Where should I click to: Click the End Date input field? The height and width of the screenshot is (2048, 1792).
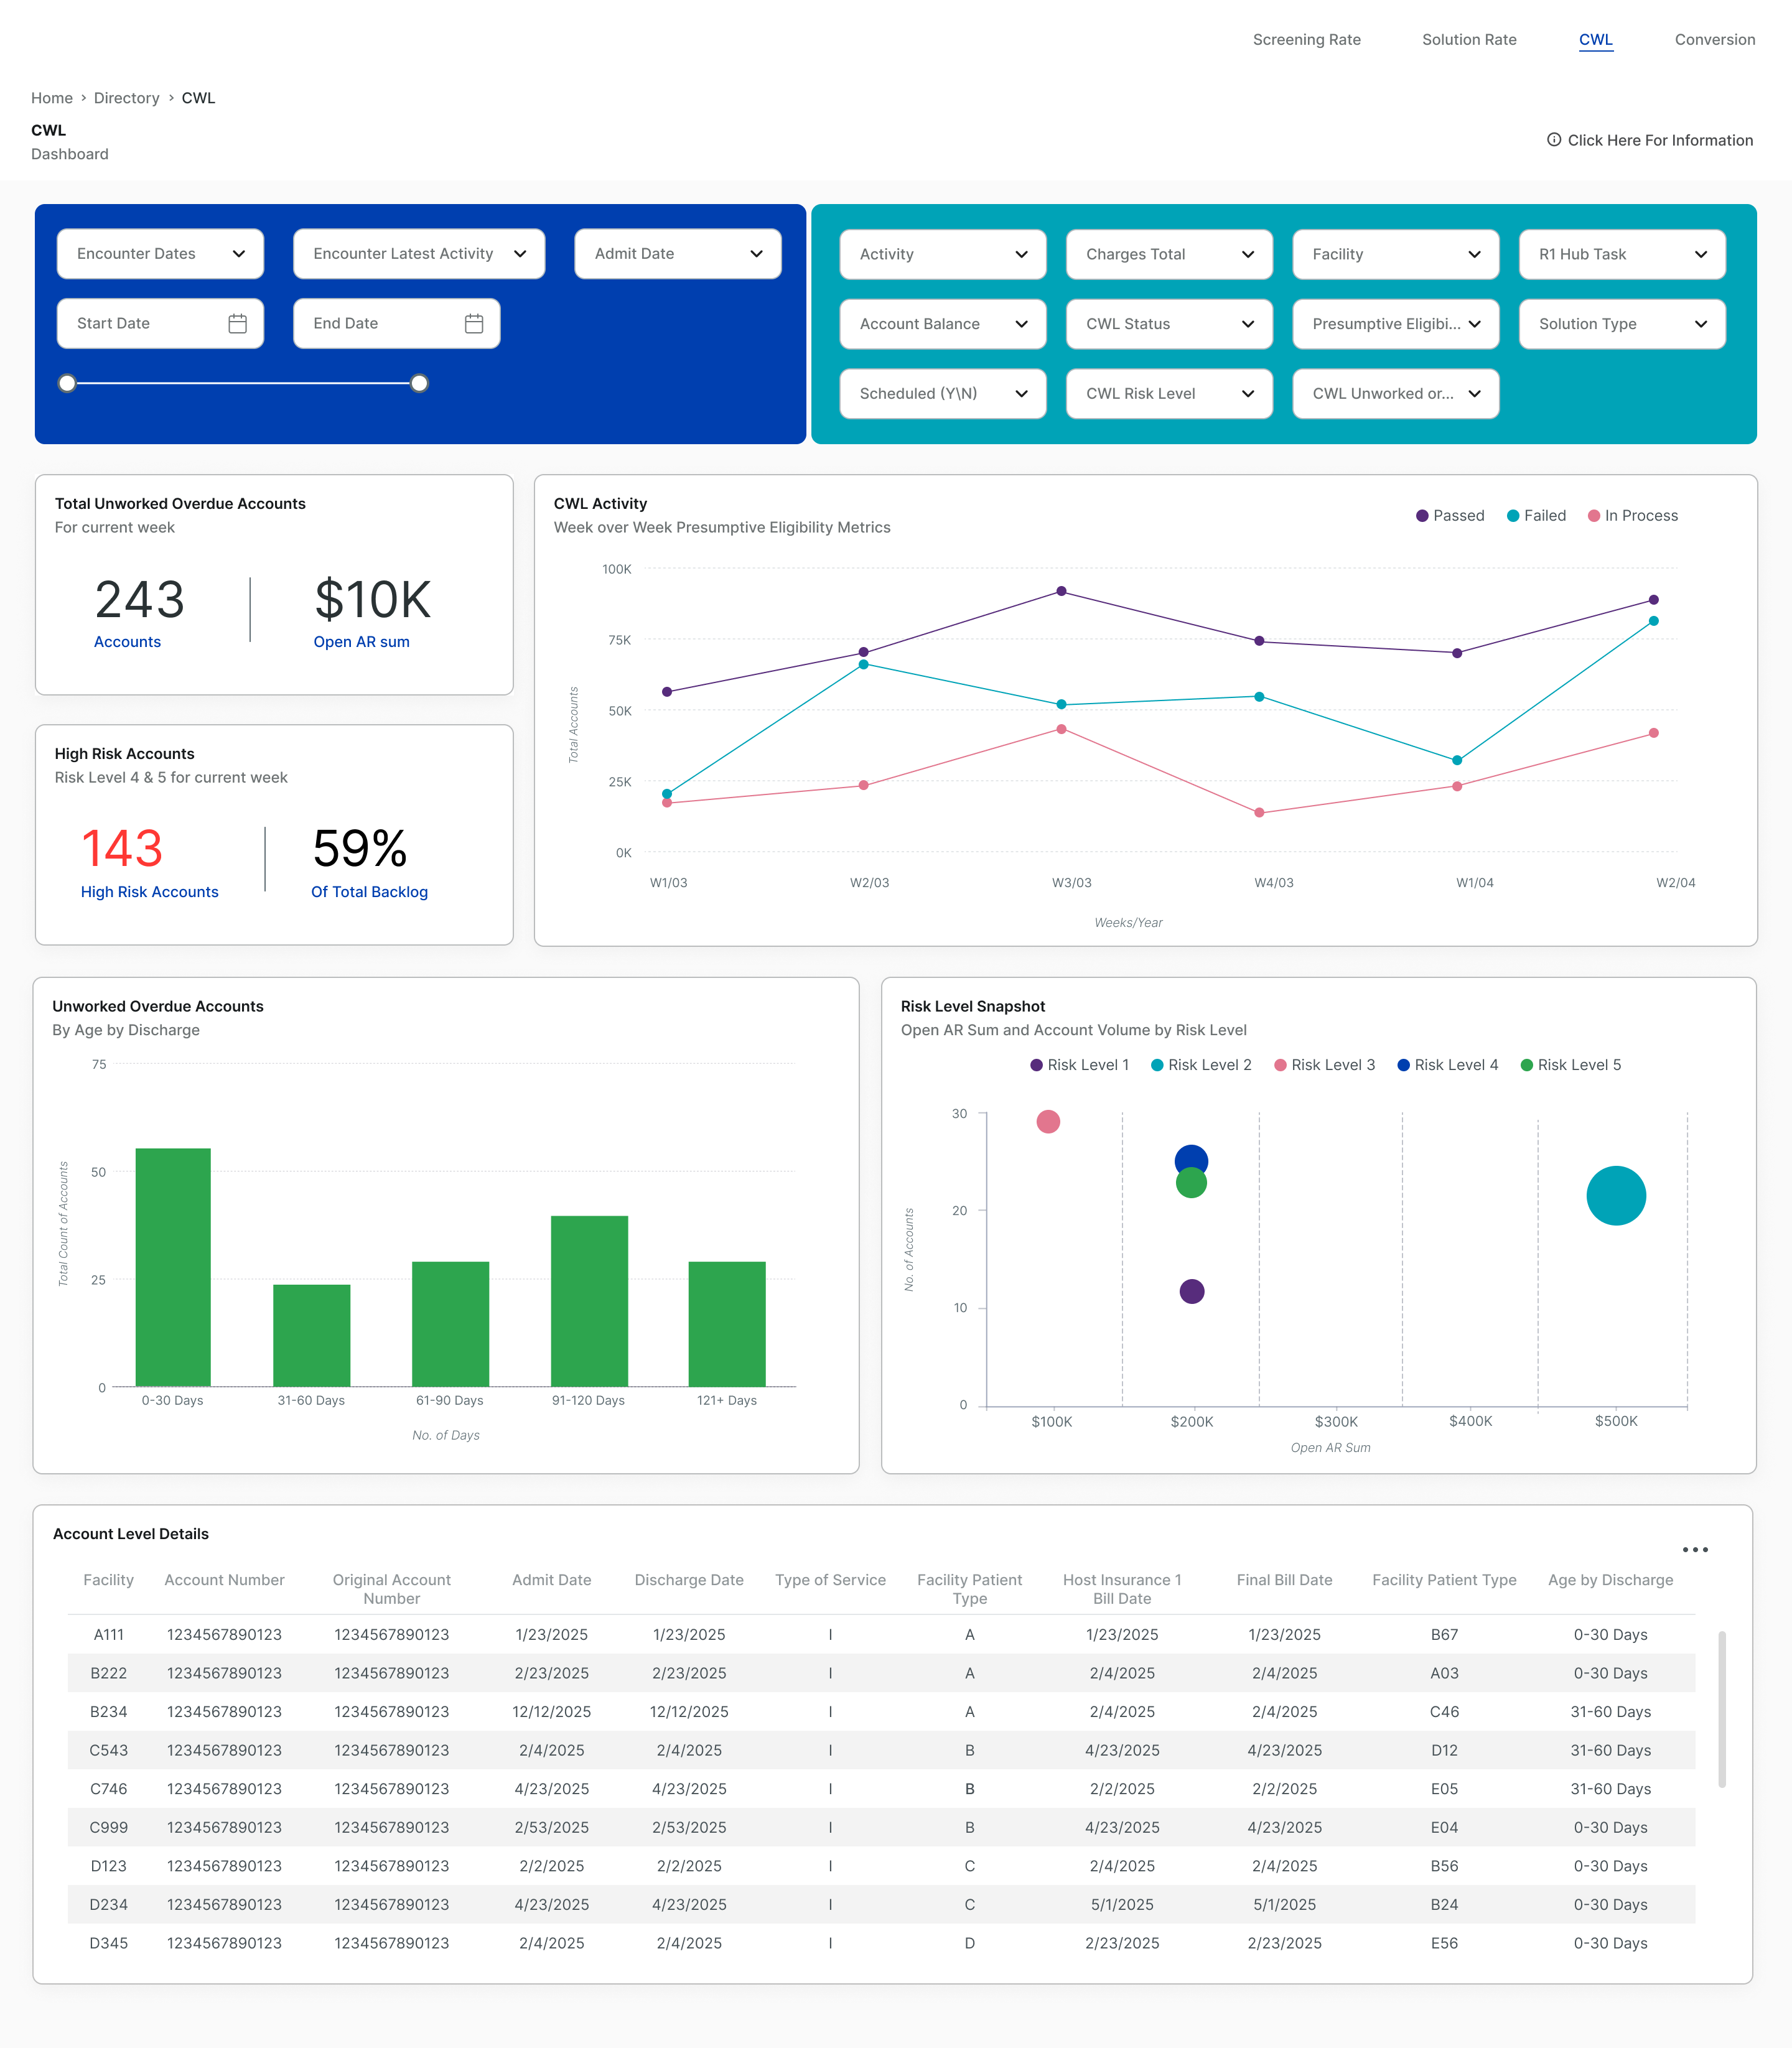(396, 324)
